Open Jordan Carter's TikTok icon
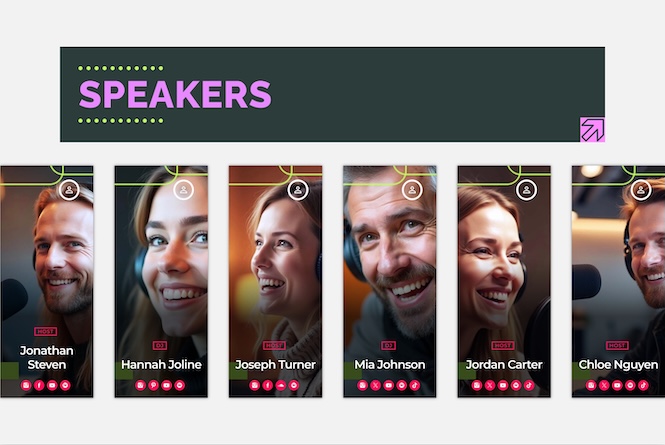 tap(529, 385)
